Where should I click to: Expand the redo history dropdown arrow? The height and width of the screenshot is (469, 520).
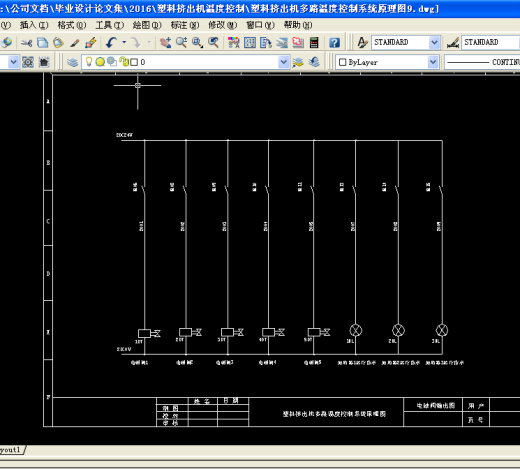[149, 42]
